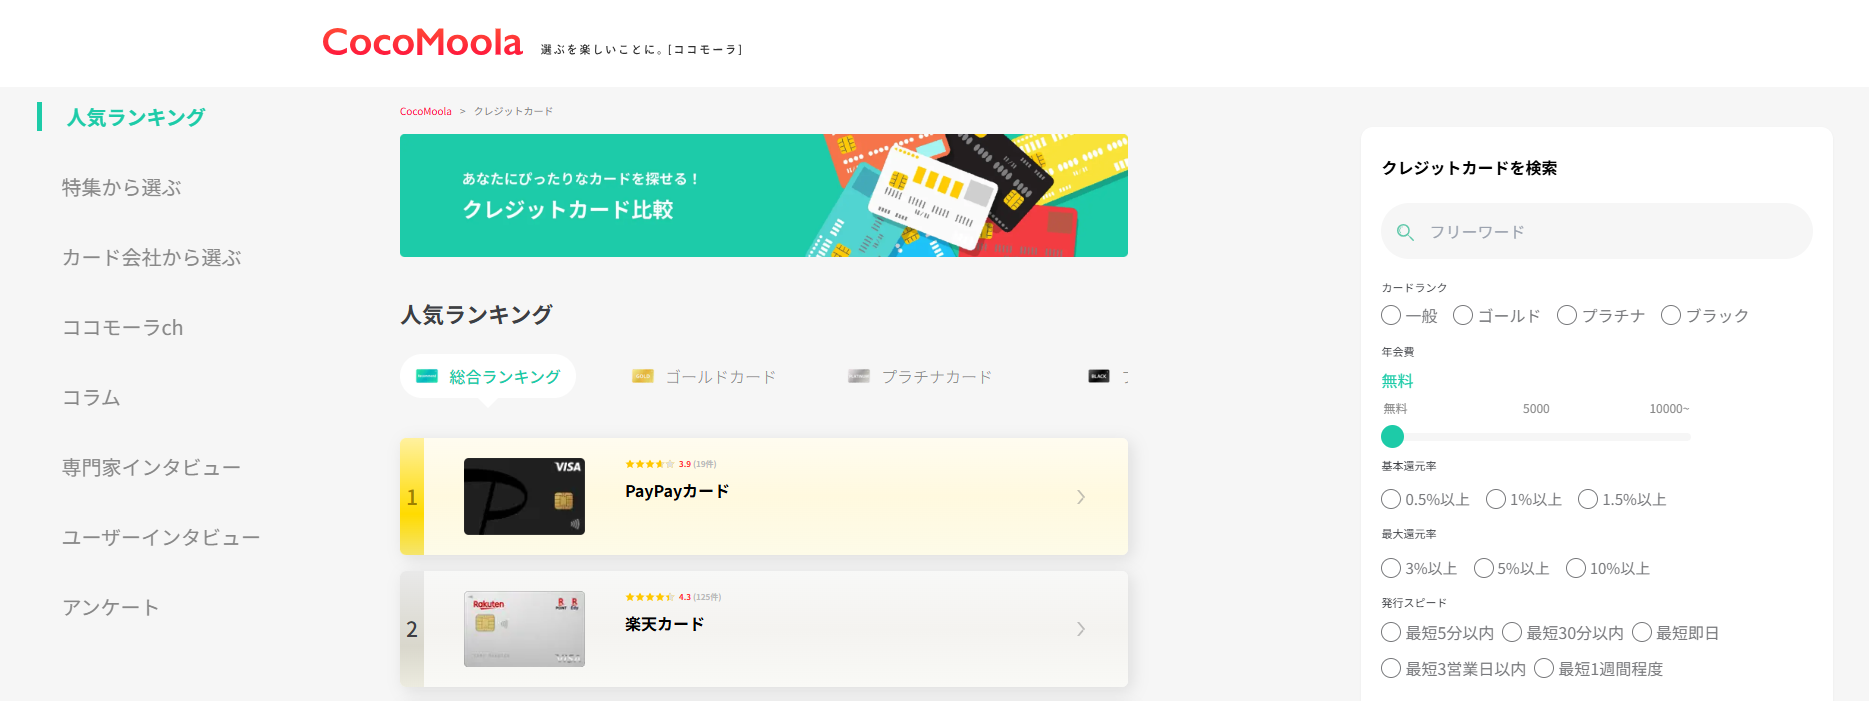Select the ゴールド card rank radio button
The height and width of the screenshot is (701, 1869).
(1463, 316)
